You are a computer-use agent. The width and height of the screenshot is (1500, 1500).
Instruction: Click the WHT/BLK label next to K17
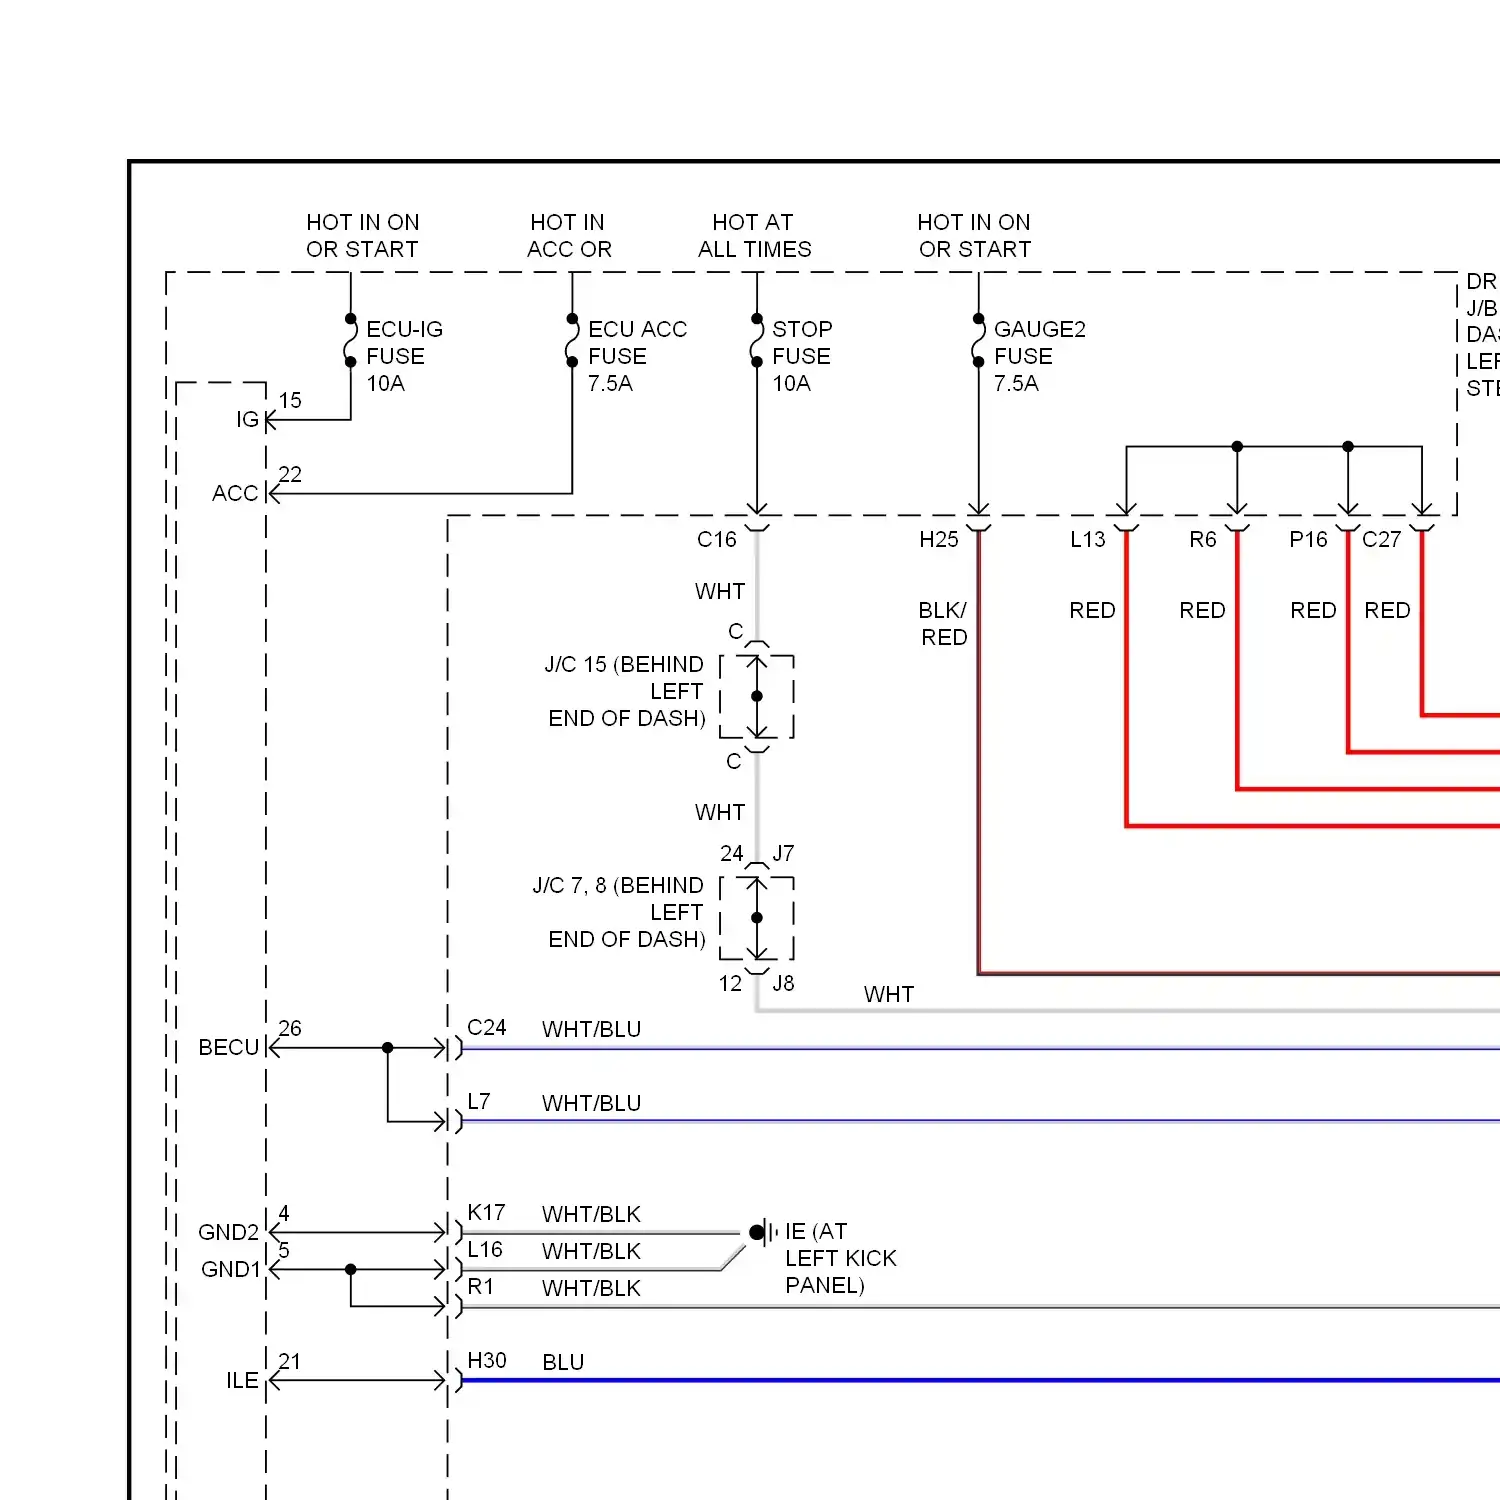point(591,1214)
